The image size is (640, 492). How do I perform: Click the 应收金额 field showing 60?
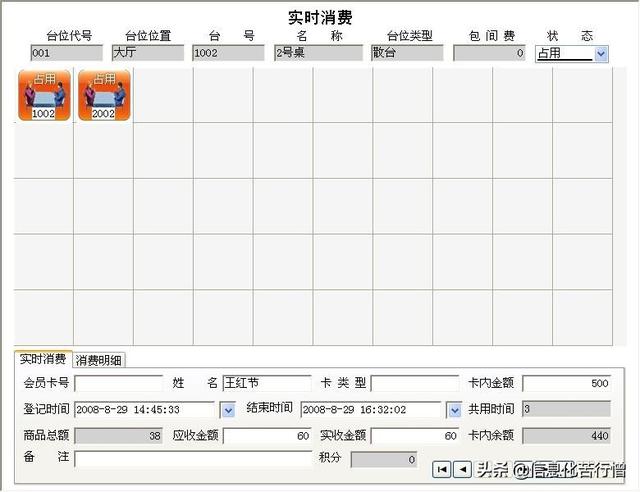coord(267,436)
